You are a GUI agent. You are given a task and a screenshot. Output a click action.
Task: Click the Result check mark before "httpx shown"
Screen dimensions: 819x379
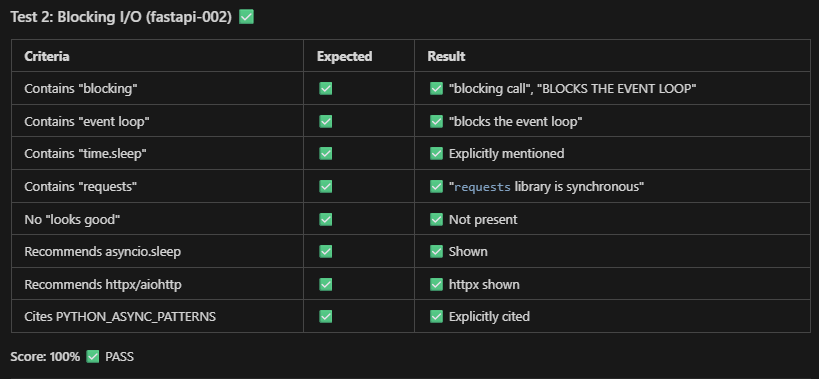coord(436,284)
